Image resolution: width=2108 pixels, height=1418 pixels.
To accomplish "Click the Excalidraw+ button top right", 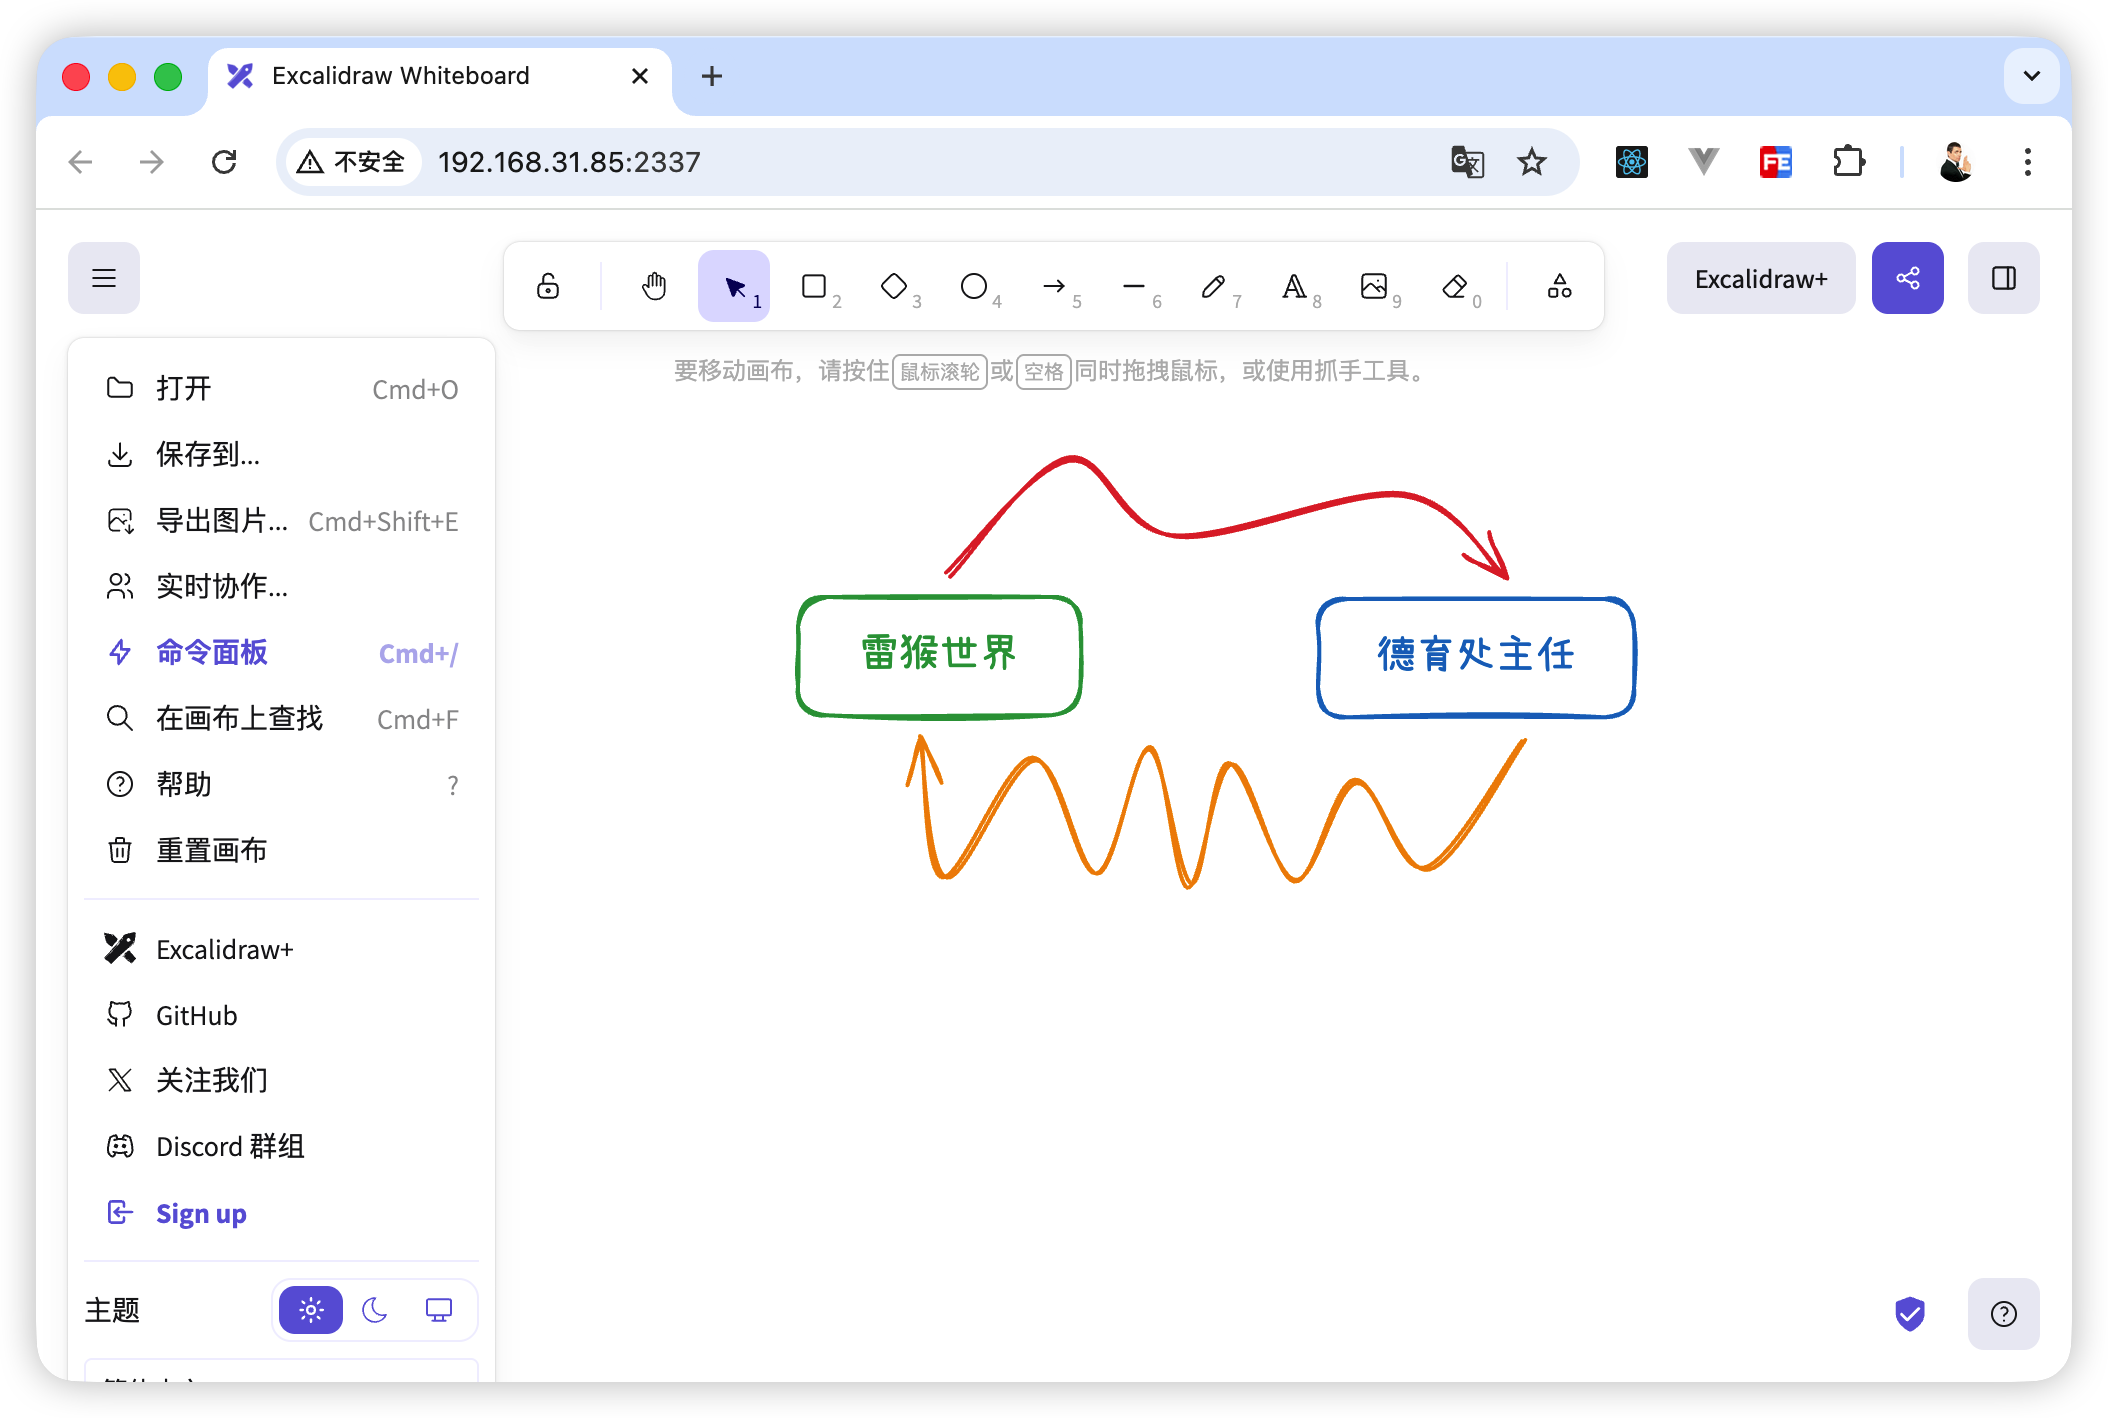I will (1760, 279).
